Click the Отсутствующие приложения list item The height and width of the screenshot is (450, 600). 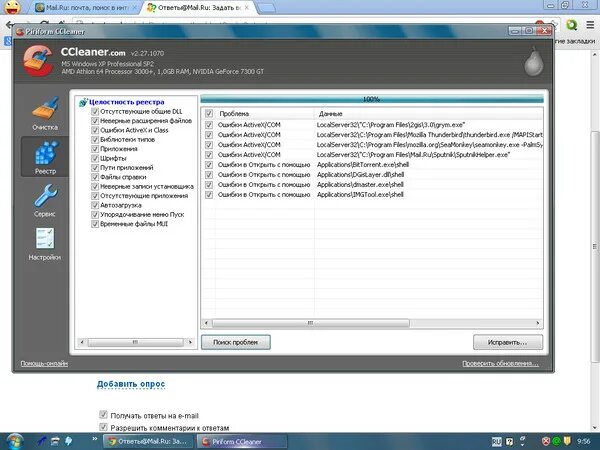coord(144,196)
